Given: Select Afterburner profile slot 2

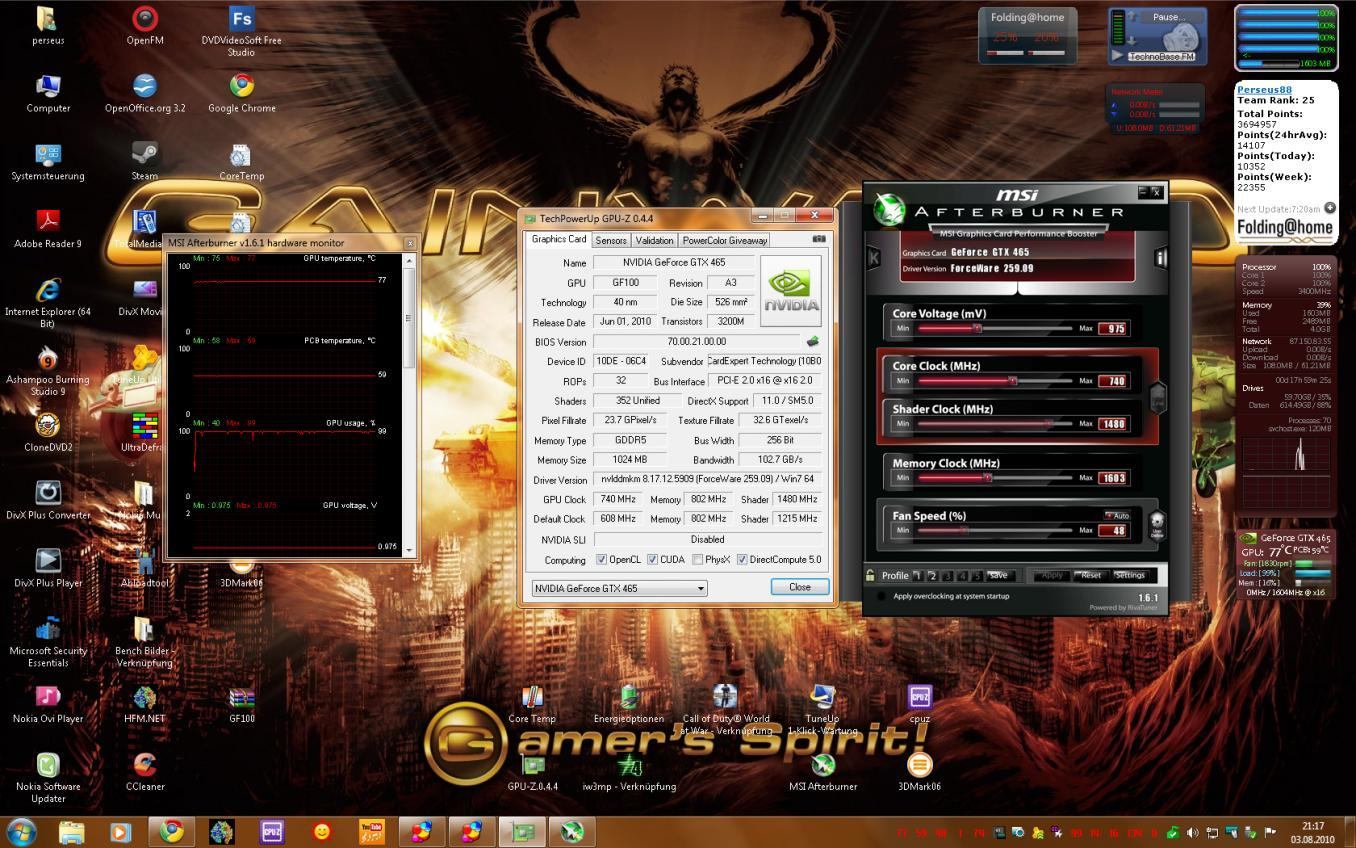Looking at the screenshot, I should (933, 576).
